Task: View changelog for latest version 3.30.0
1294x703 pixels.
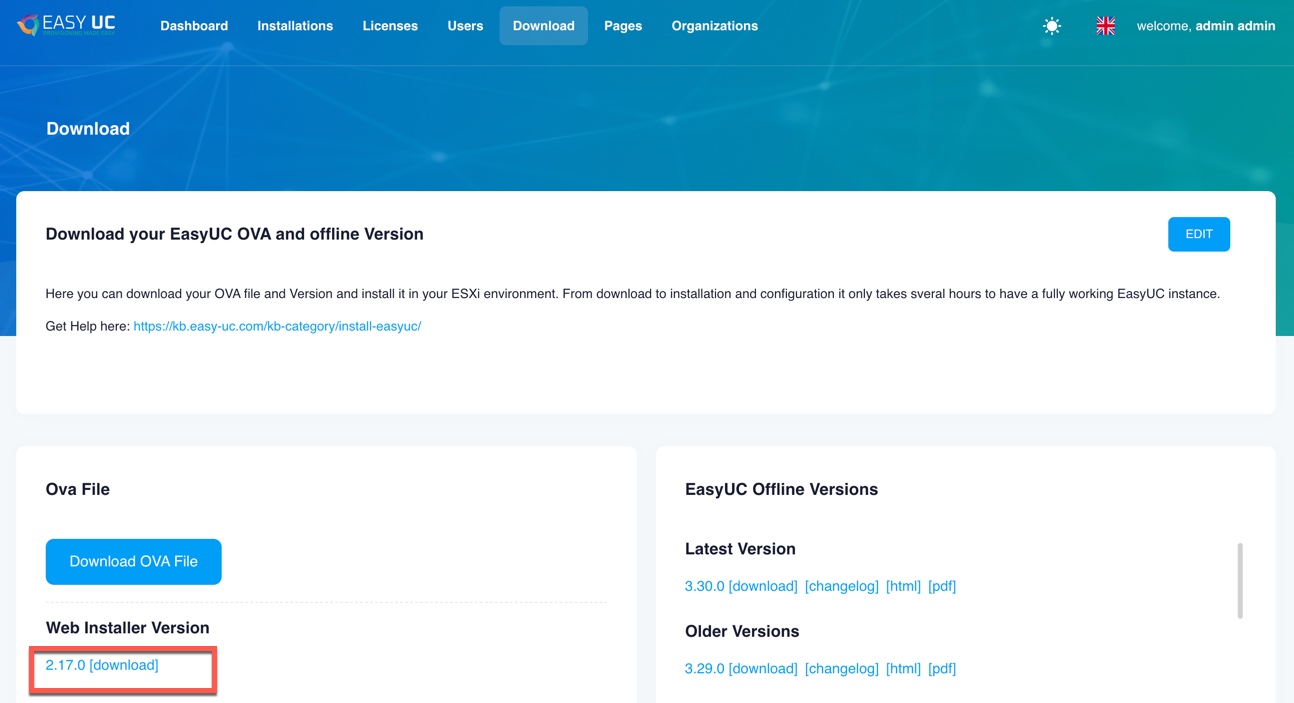Action: 841,586
